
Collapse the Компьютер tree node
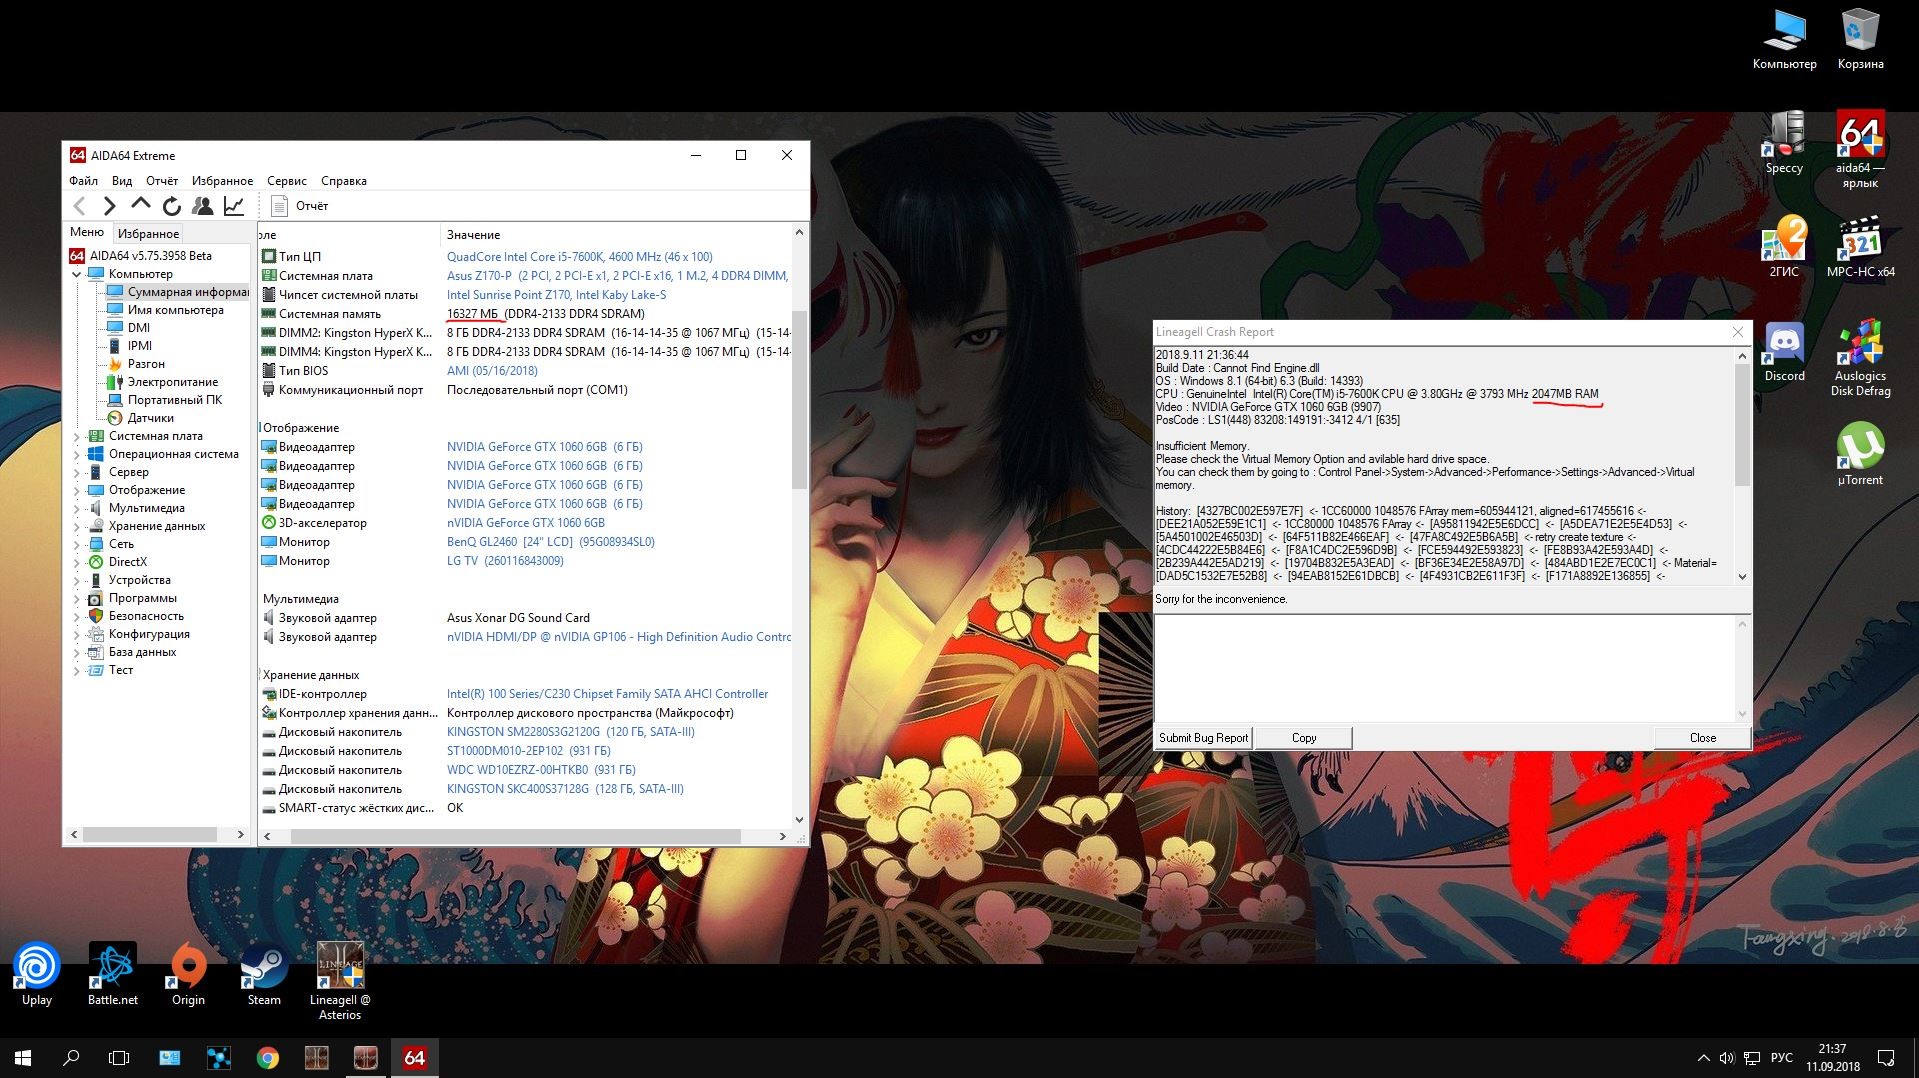click(77, 274)
